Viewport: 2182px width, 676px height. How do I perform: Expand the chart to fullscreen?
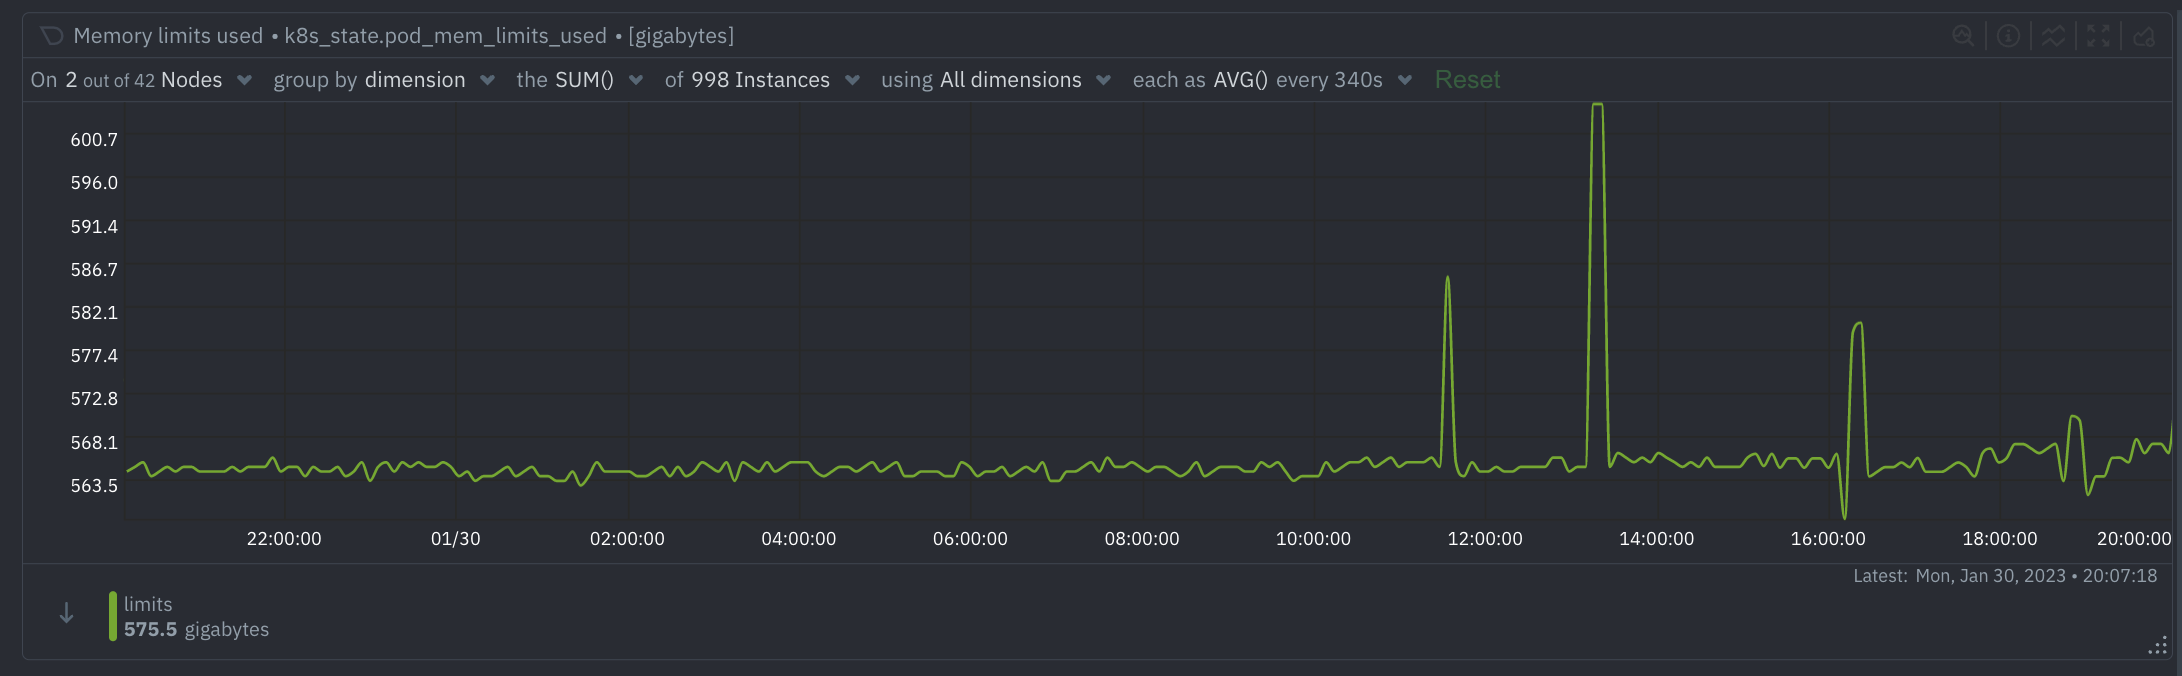[x=2098, y=36]
